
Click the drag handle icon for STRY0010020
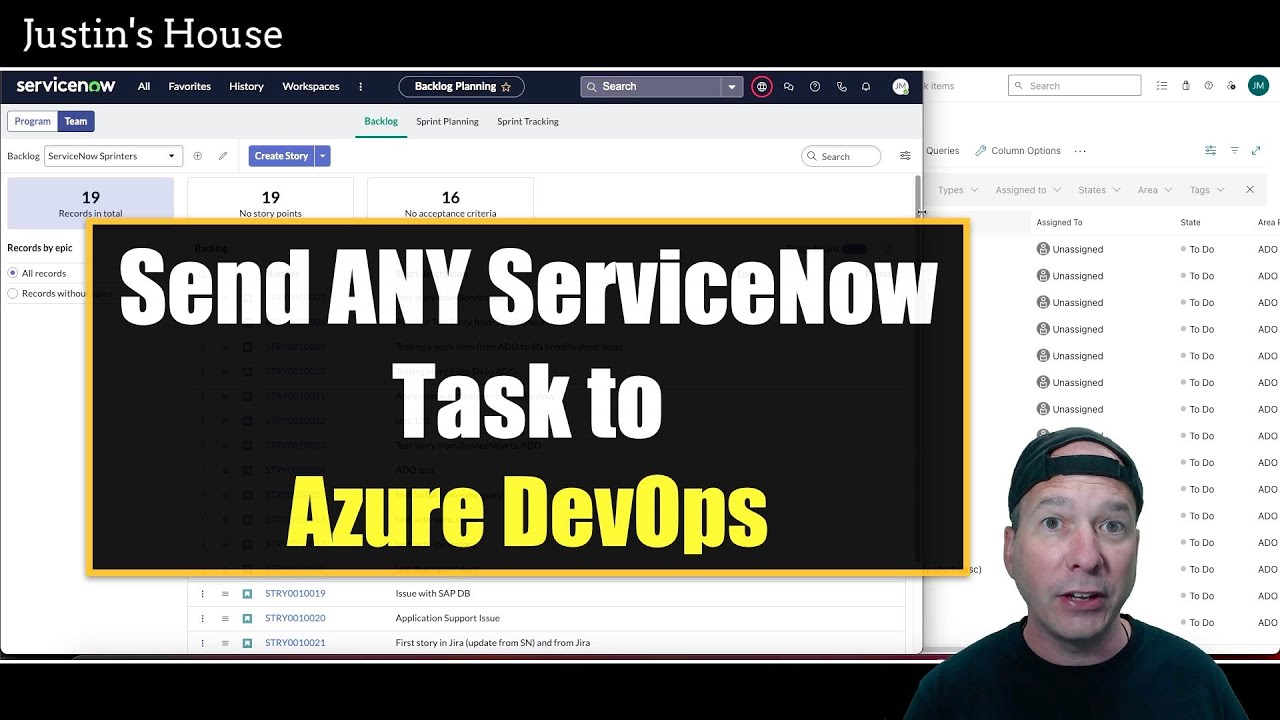pos(225,618)
